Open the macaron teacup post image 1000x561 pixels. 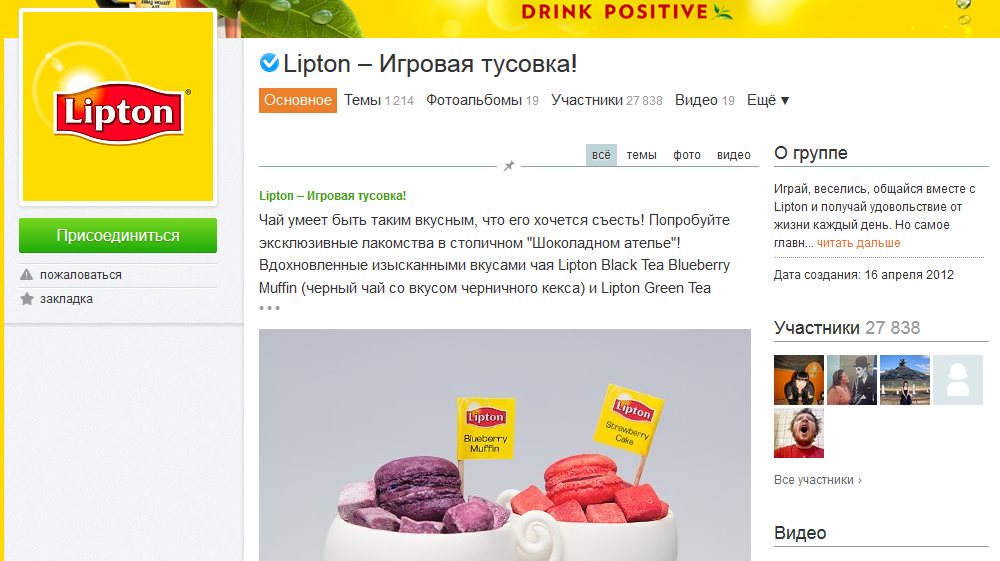click(x=504, y=445)
